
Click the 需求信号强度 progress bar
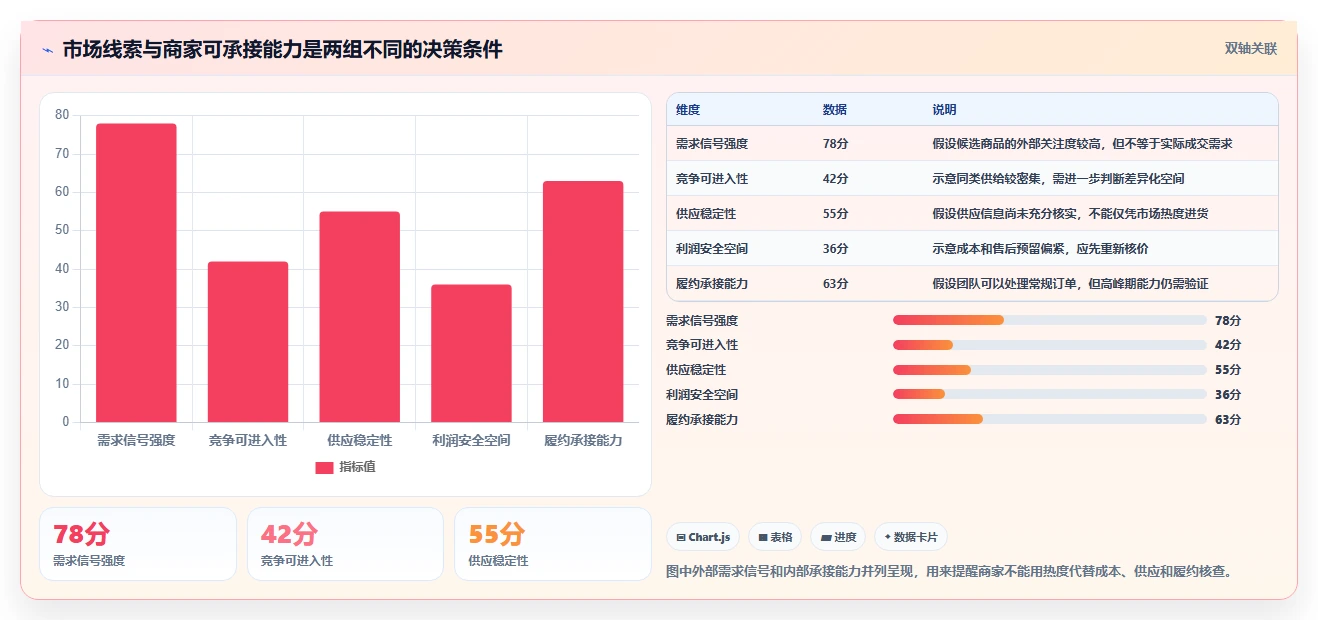[1050, 320]
